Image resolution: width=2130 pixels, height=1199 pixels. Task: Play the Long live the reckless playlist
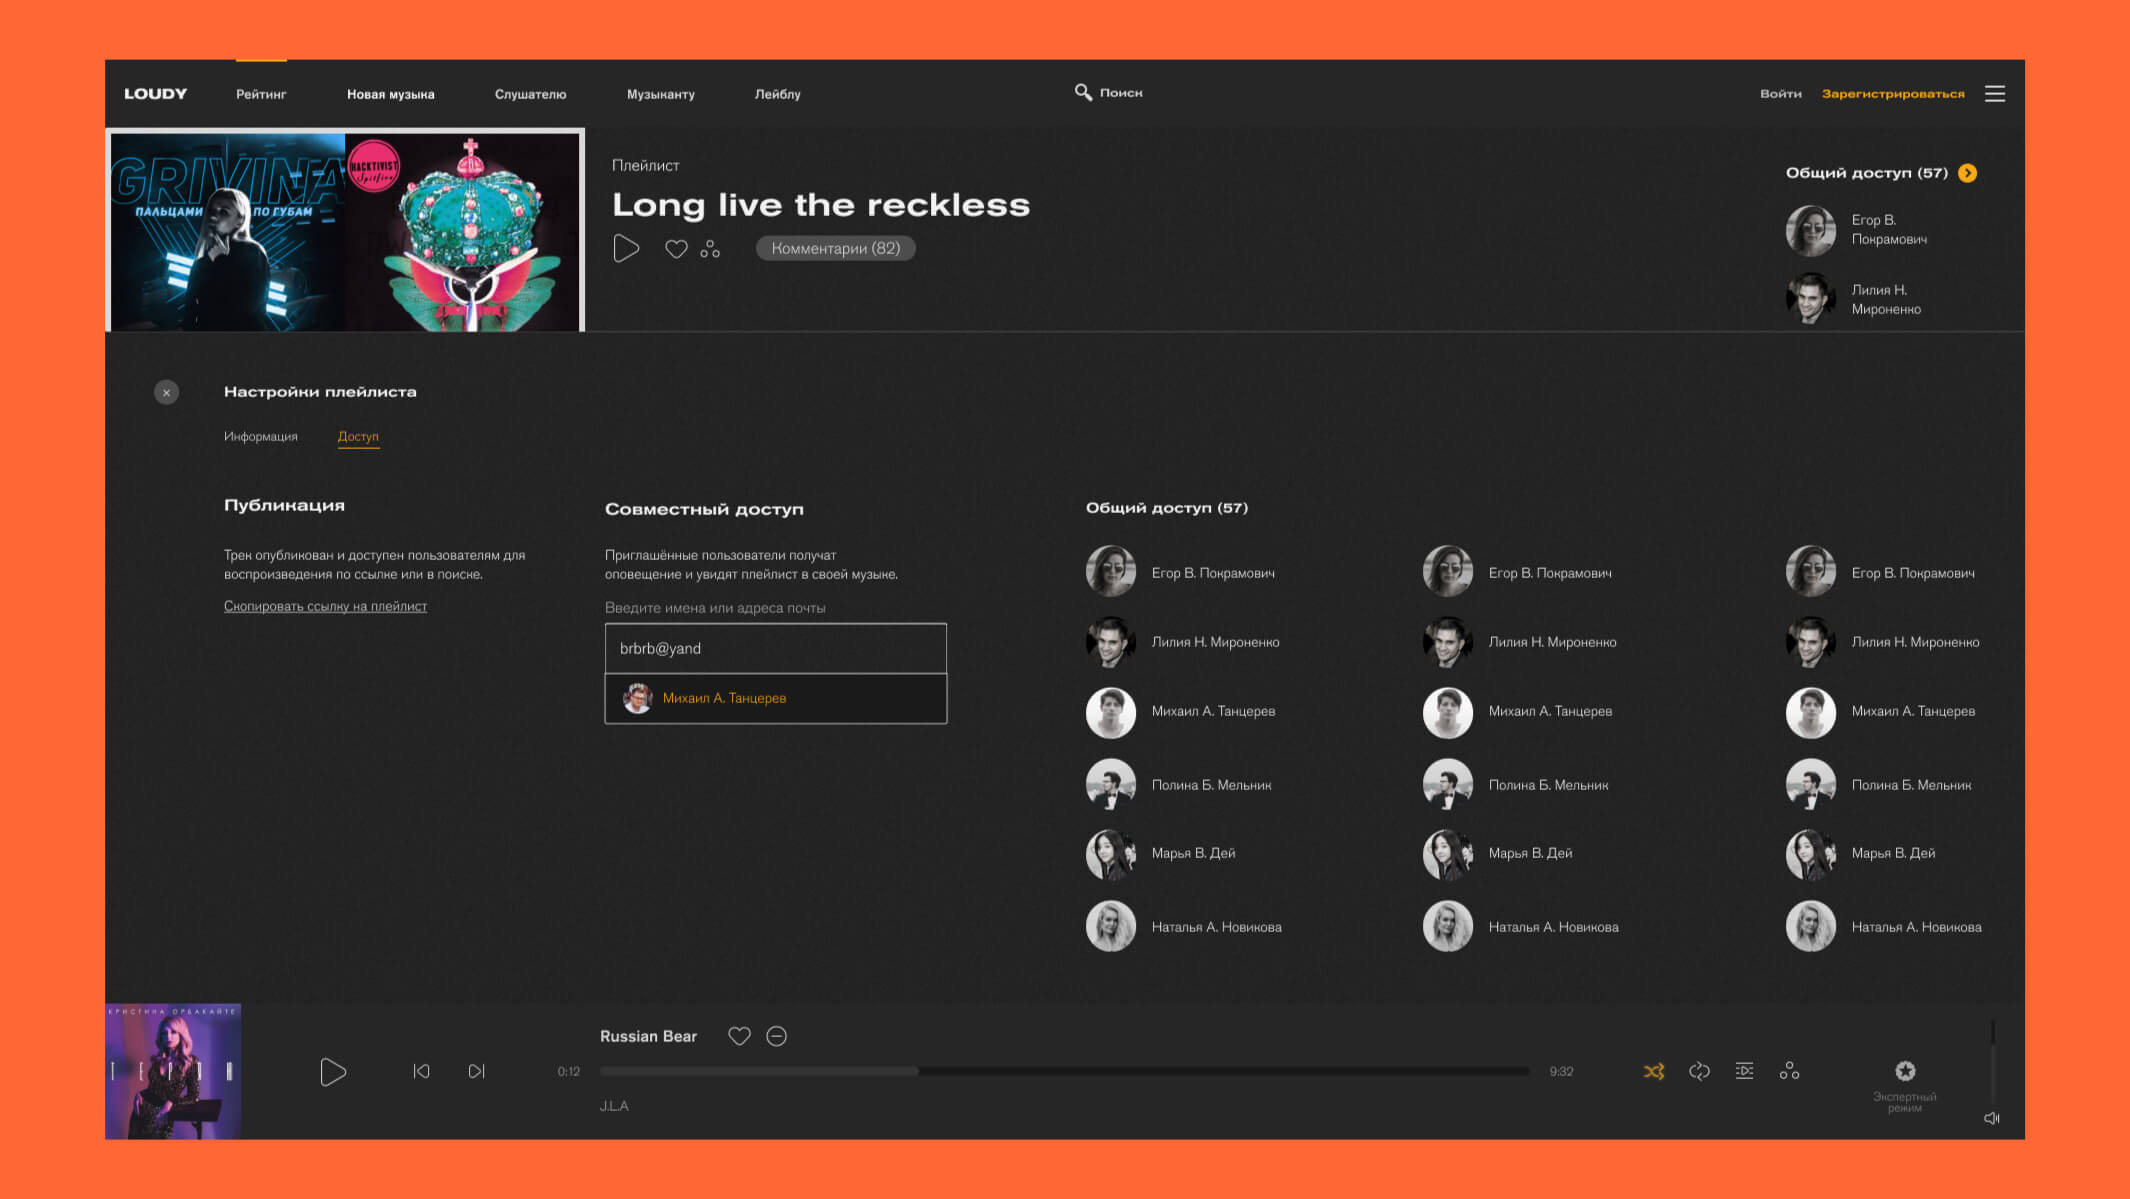[x=626, y=248]
